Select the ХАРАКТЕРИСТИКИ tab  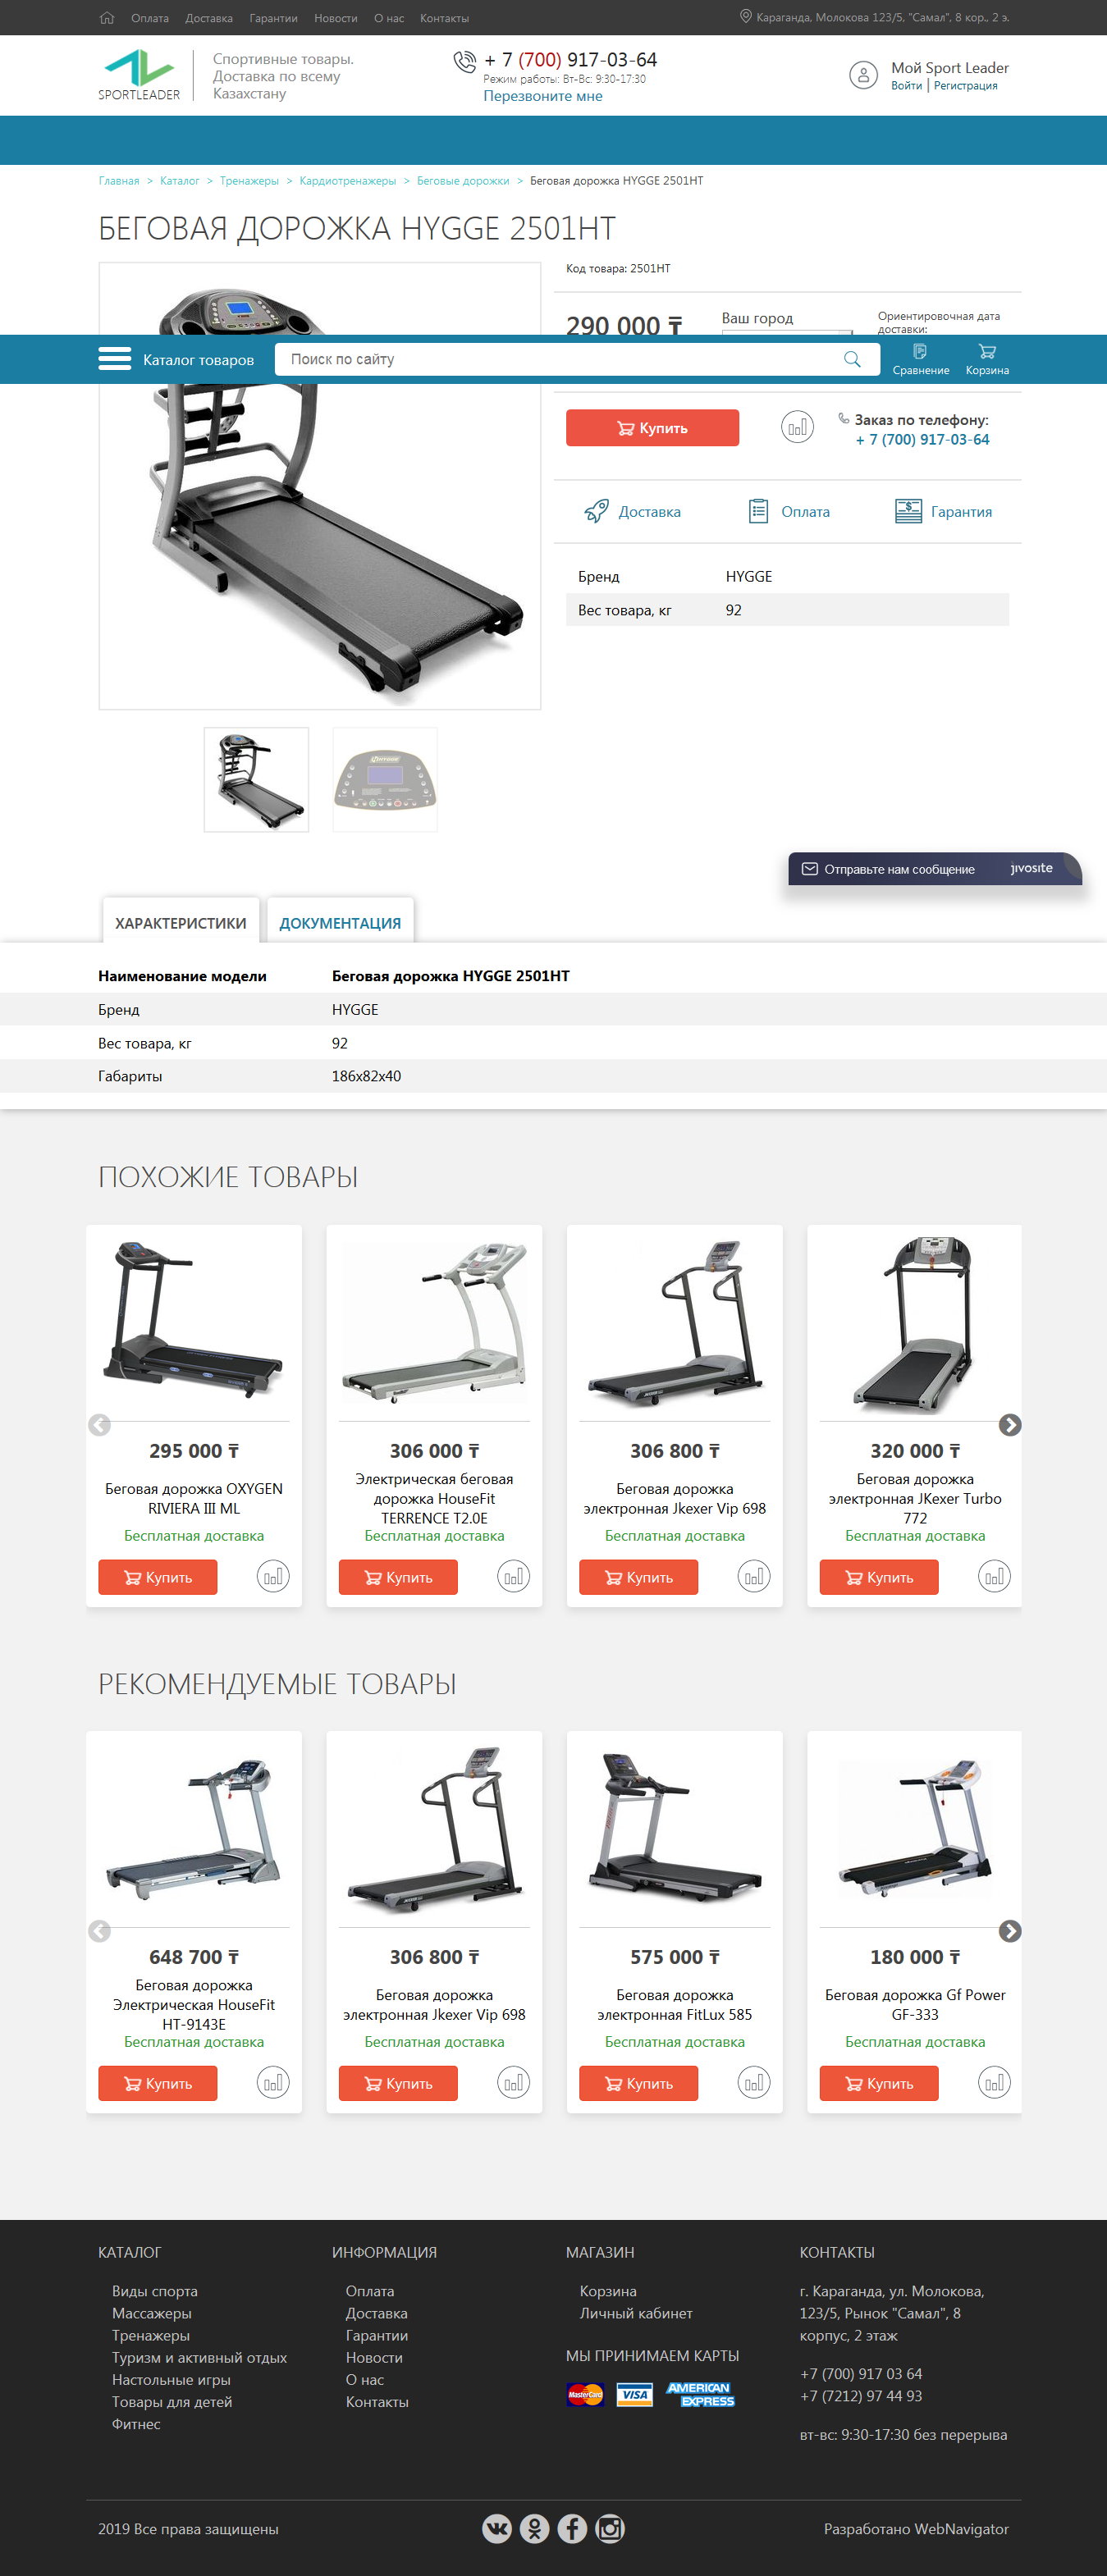tap(181, 922)
